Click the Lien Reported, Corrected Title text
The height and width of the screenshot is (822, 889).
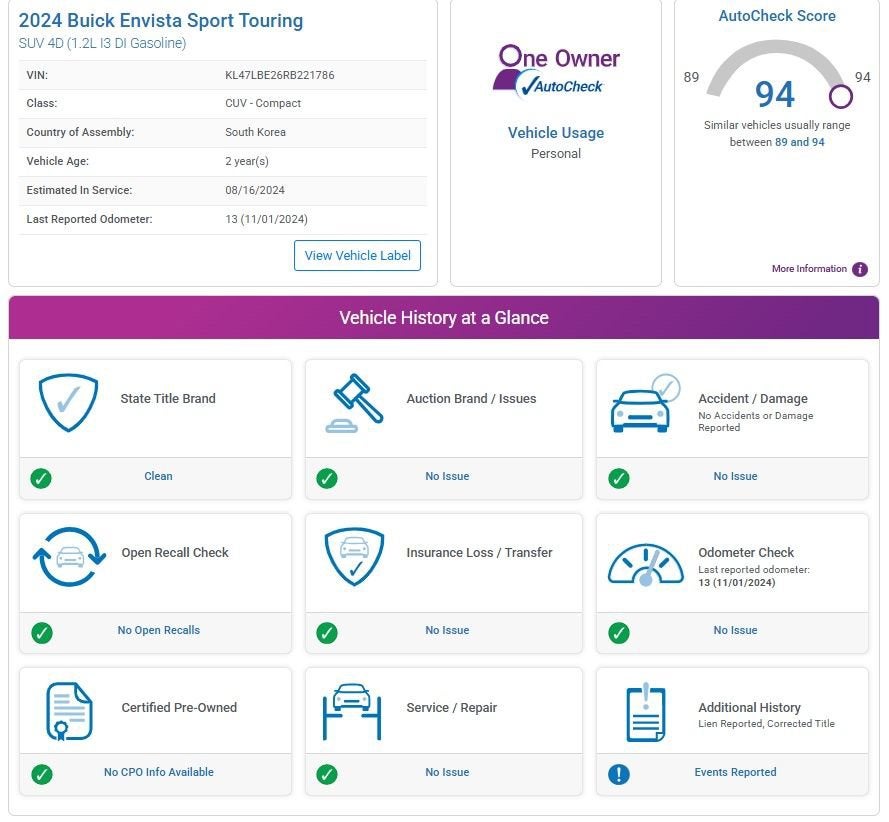767,724
